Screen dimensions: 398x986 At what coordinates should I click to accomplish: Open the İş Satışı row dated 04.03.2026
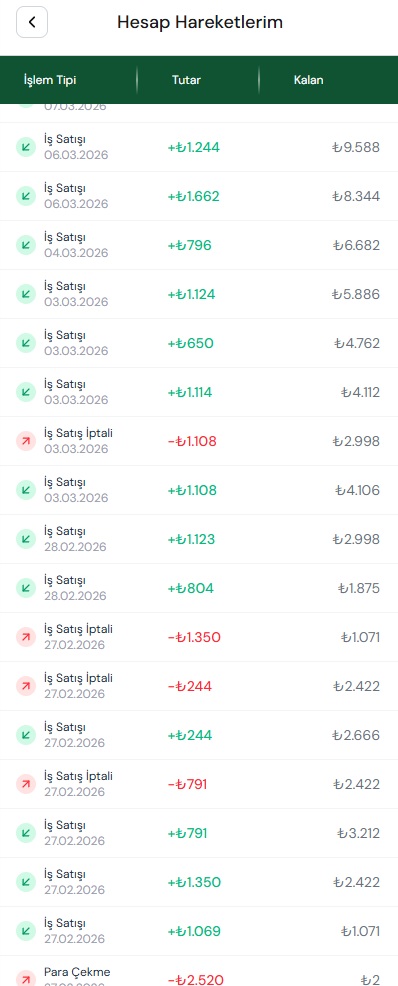click(199, 245)
